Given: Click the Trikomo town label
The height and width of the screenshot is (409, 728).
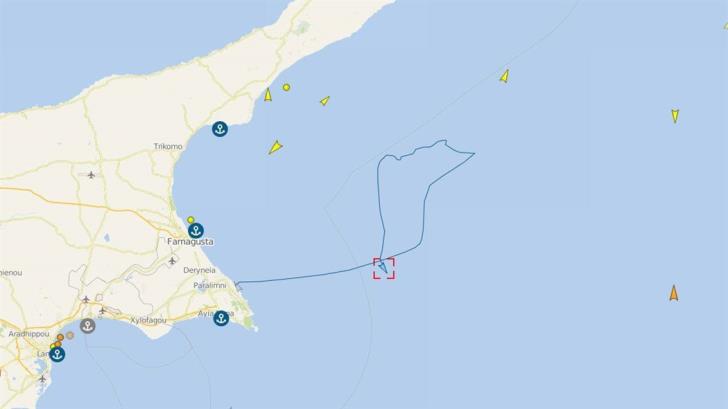Looking at the screenshot, I should point(168,146).
